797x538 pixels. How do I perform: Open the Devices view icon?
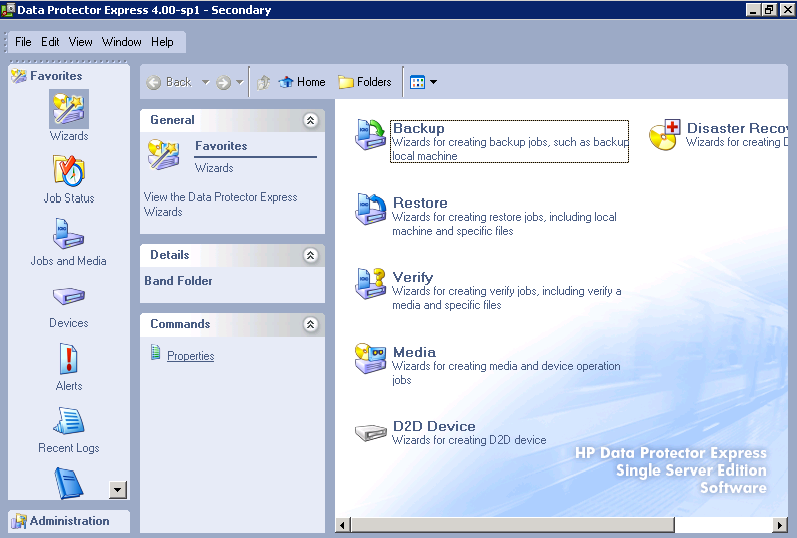(69, 296)
